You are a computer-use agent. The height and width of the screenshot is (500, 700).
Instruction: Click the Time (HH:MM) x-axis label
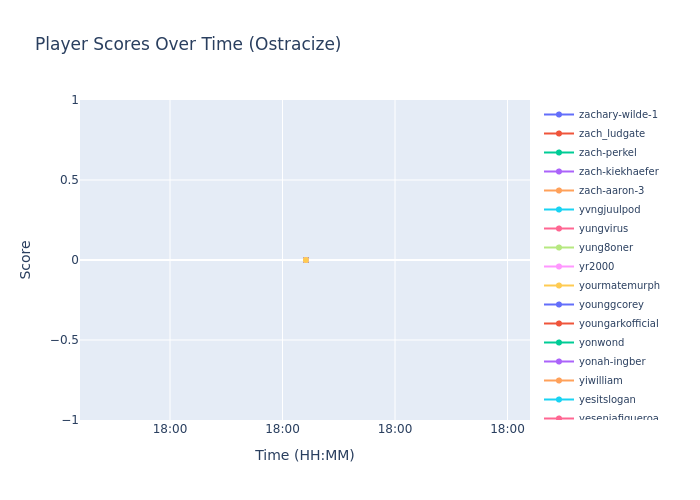pyautogui.click(x=304, y=456)
